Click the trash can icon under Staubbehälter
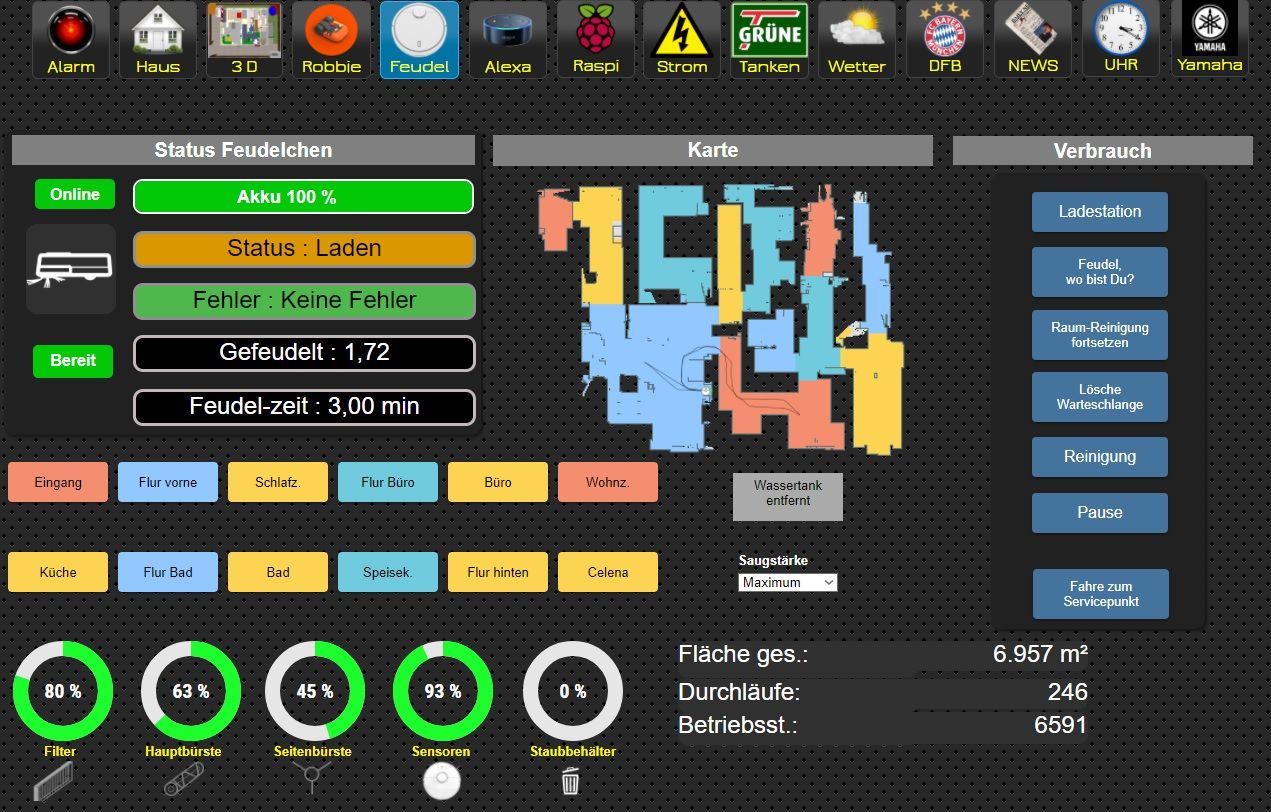 point(570,781)
